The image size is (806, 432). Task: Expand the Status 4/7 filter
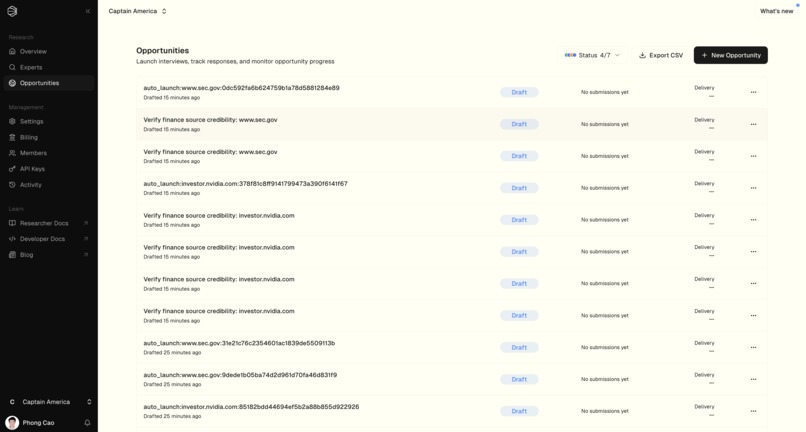point(592,55)
